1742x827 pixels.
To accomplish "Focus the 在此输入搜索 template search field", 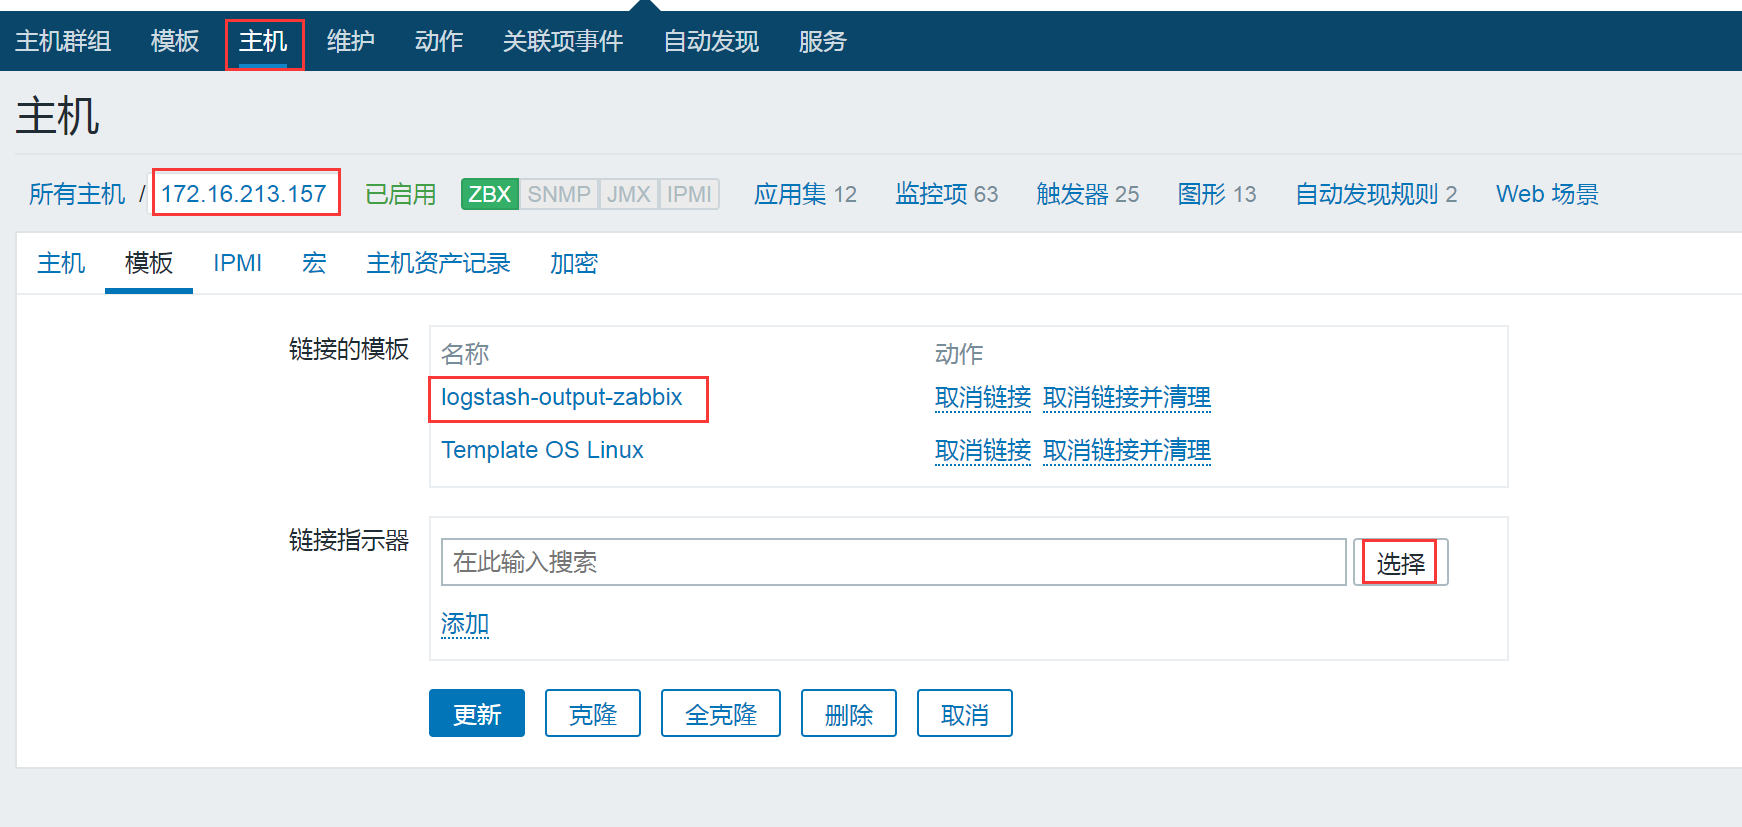I will 894,562.
